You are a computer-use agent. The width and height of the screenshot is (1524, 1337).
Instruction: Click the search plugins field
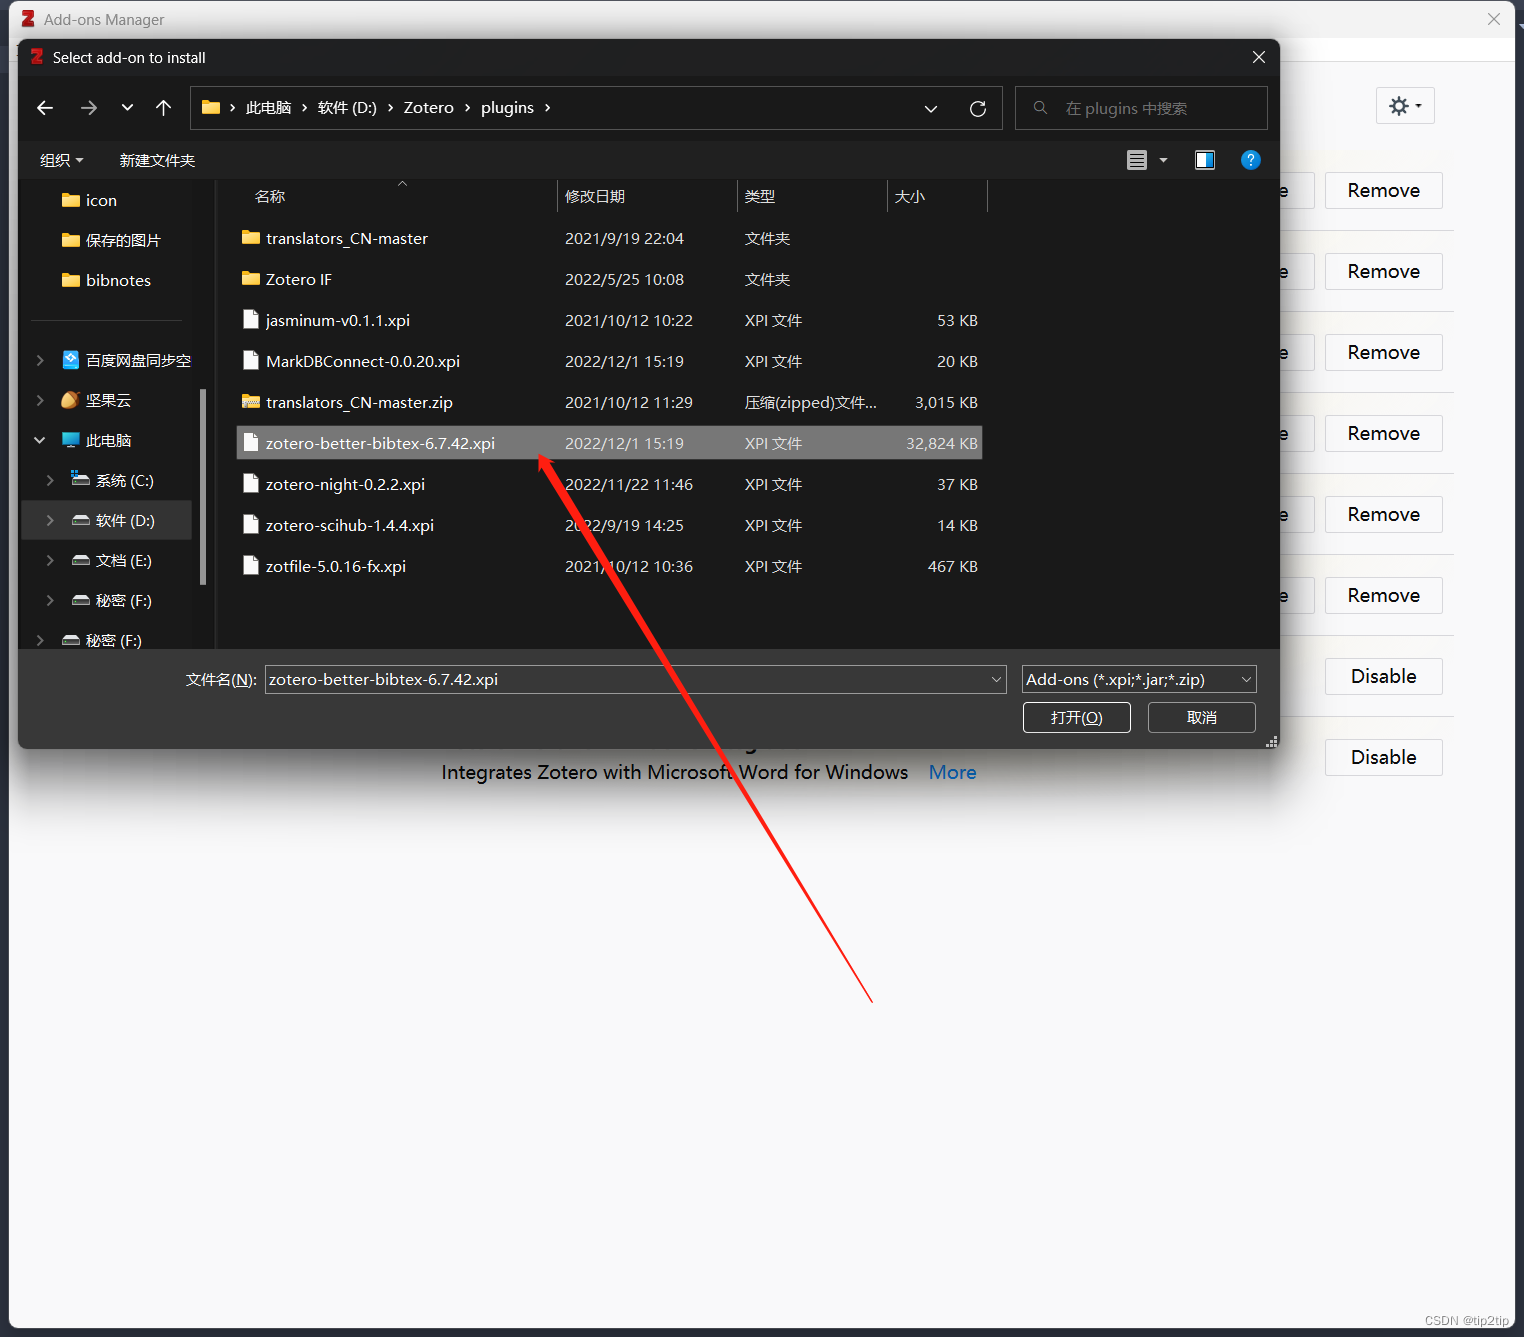1141,108
